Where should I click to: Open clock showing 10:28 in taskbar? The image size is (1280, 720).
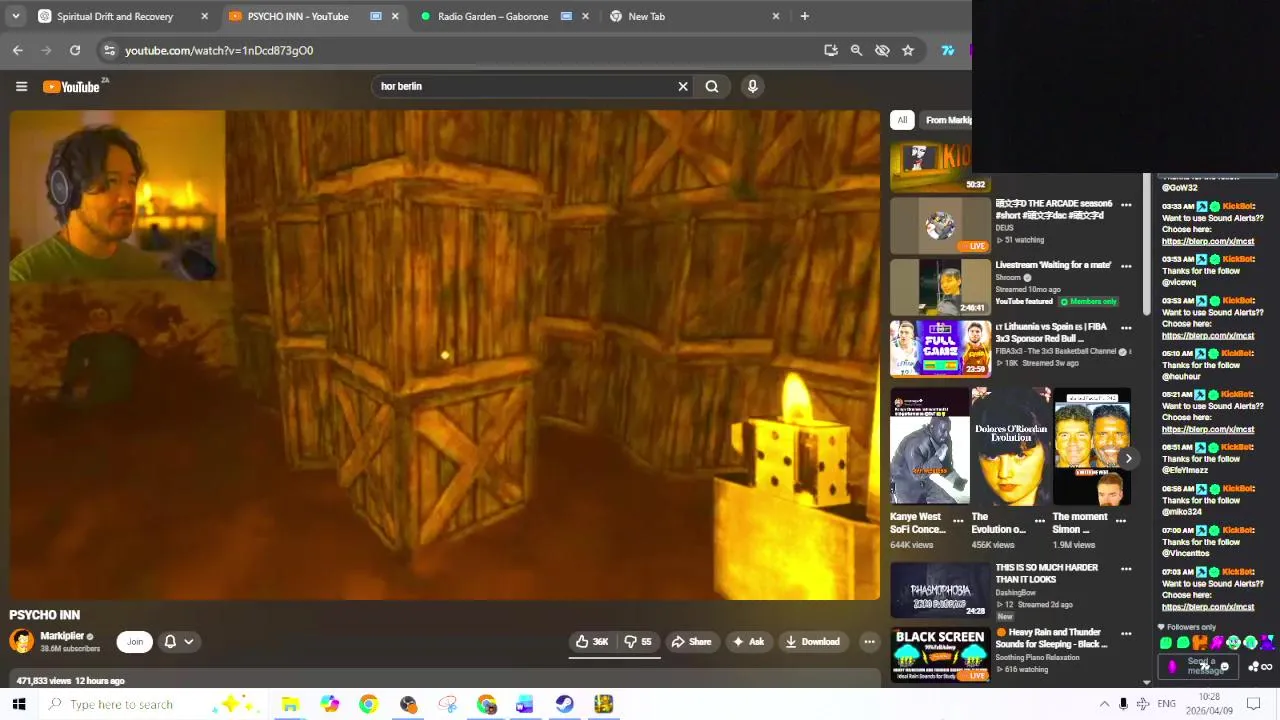pyautogui.click(x=1209, y=704)
